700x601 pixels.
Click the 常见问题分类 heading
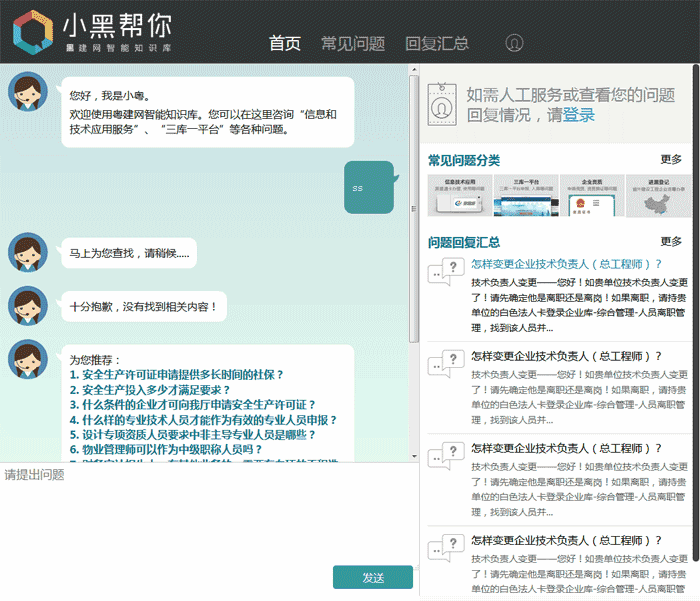pyautogui.click(x=464, y=160)
